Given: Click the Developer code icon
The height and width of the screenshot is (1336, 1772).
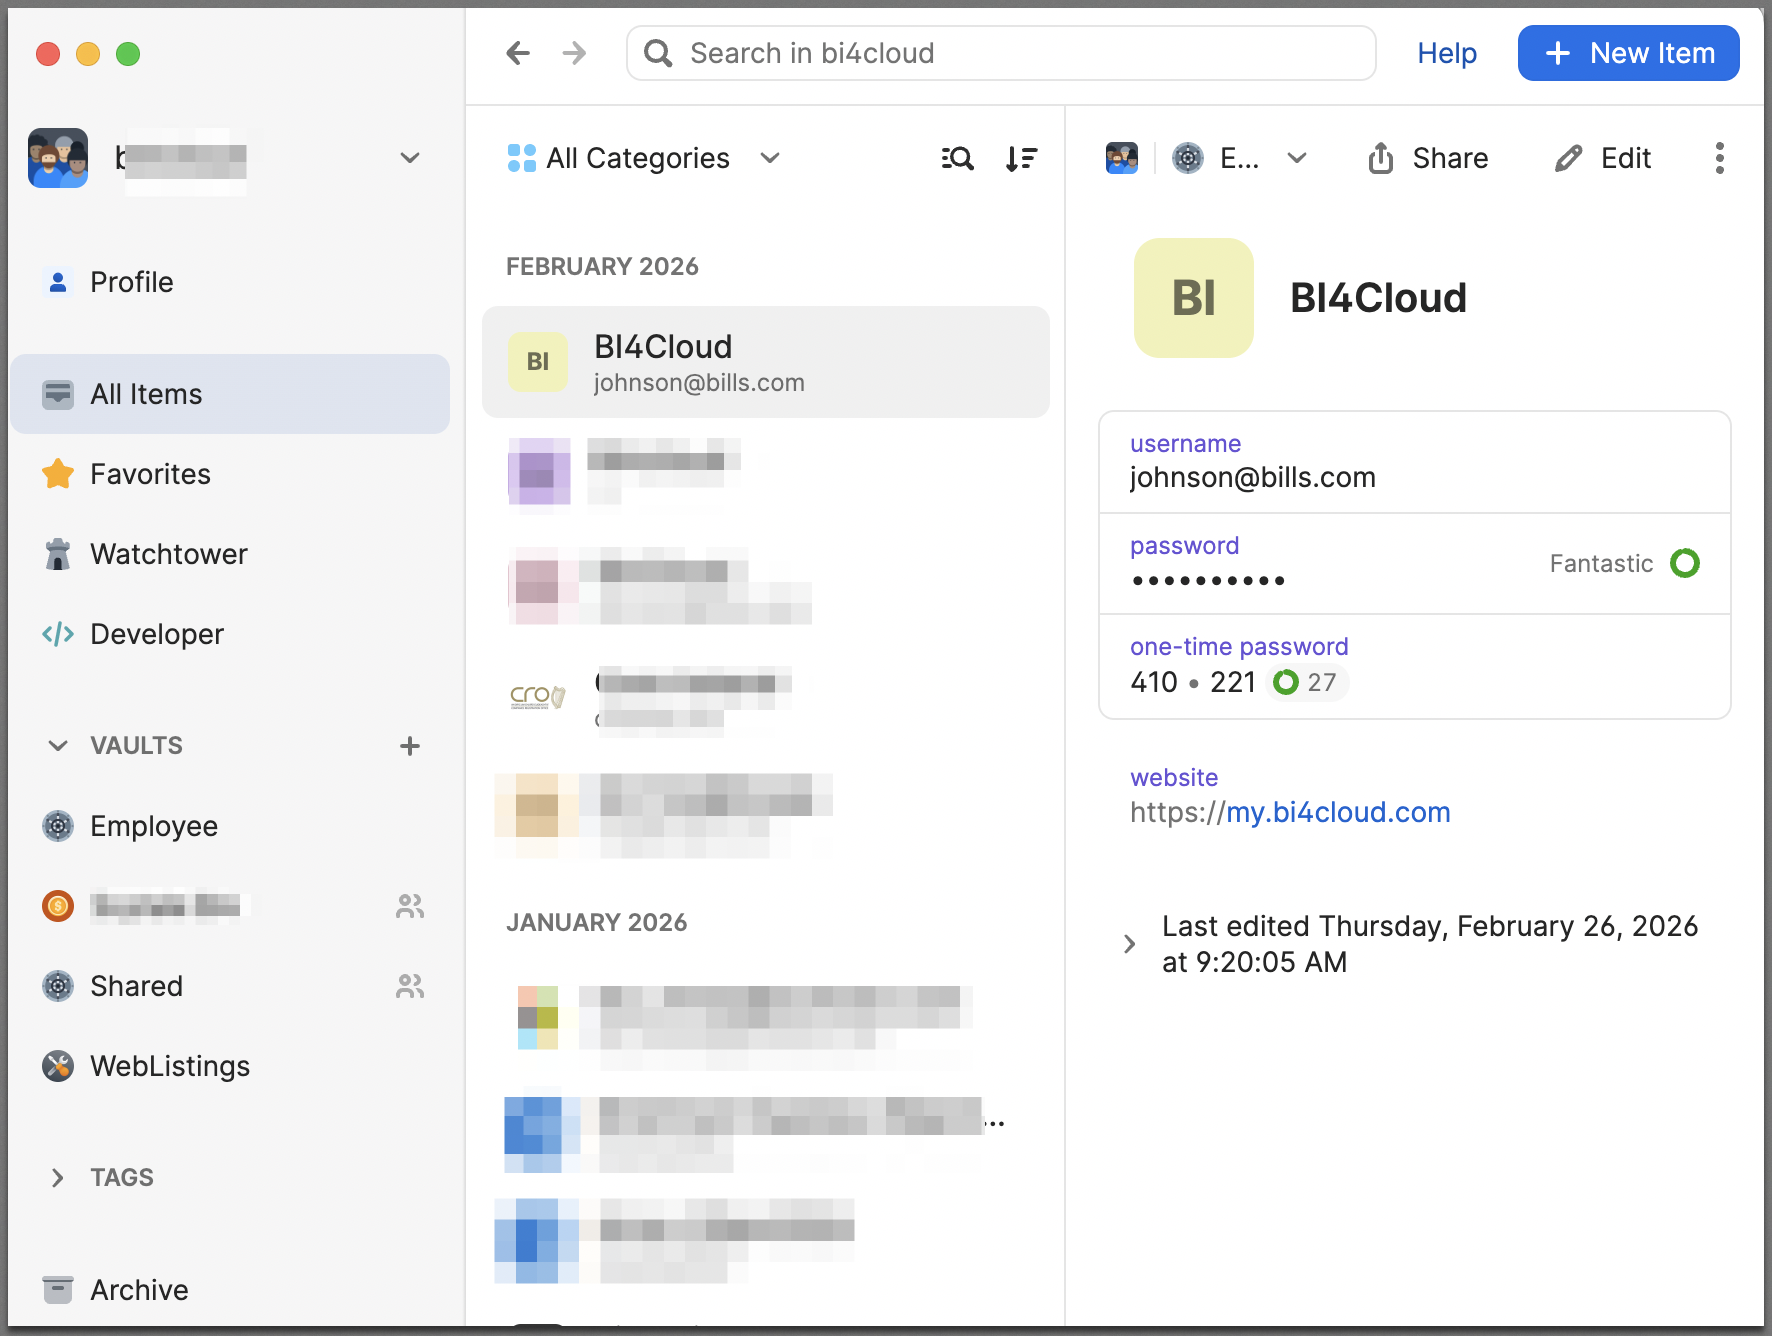Looking at the screenshot, I should coord(58,634).
